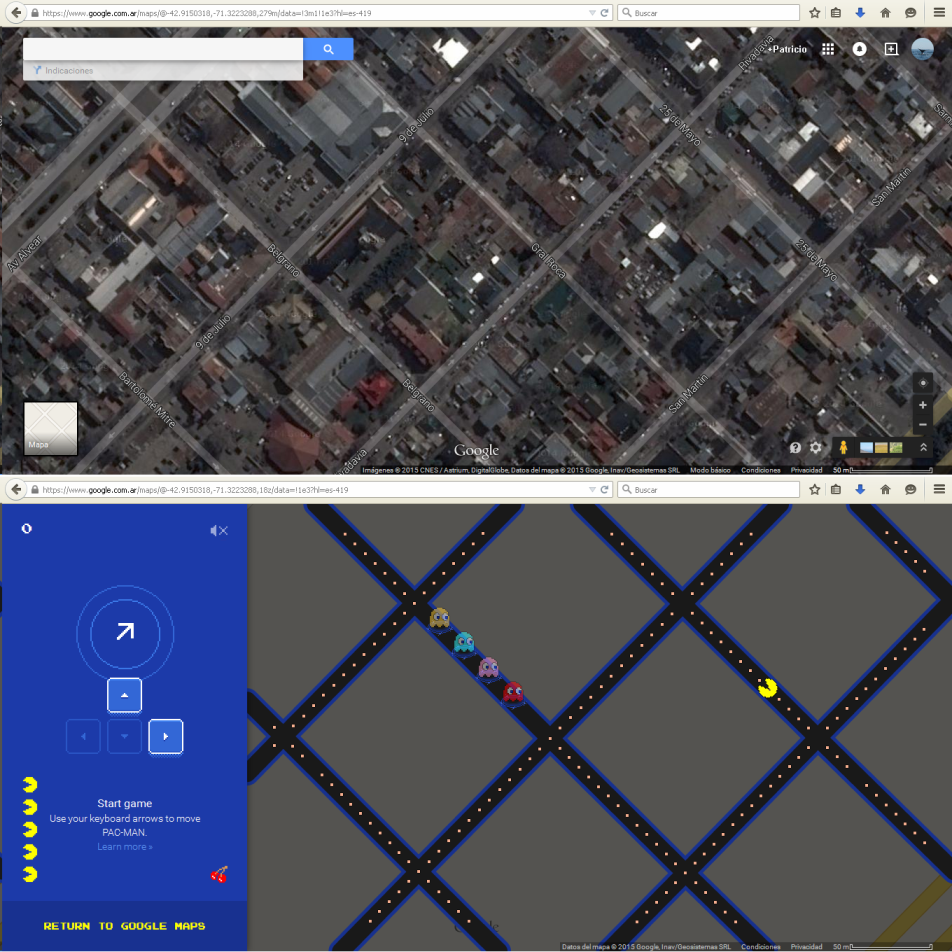The image size is (952, 952).
Task: Click the orange Clyde ghost
Action: pos(439,618)
